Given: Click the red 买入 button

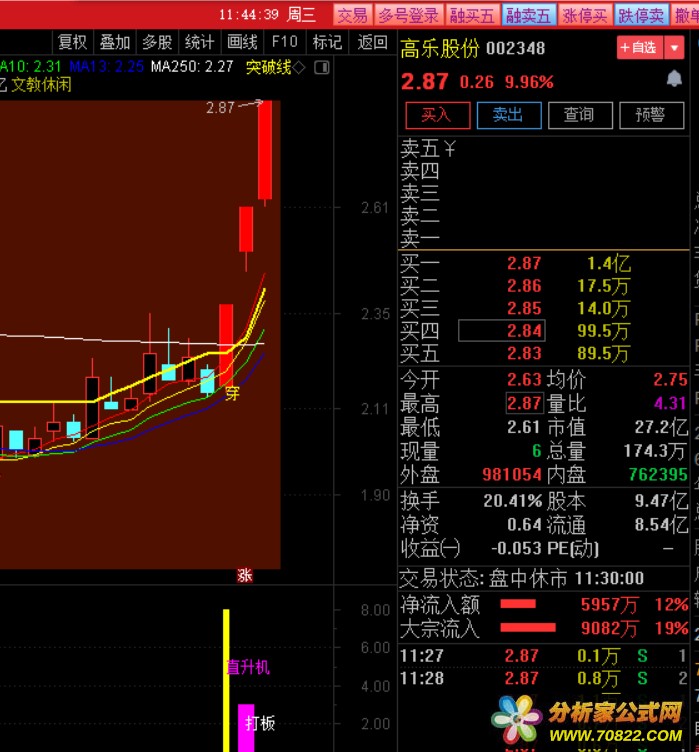Looking at the screenshot, I should (x=437, y=115).
